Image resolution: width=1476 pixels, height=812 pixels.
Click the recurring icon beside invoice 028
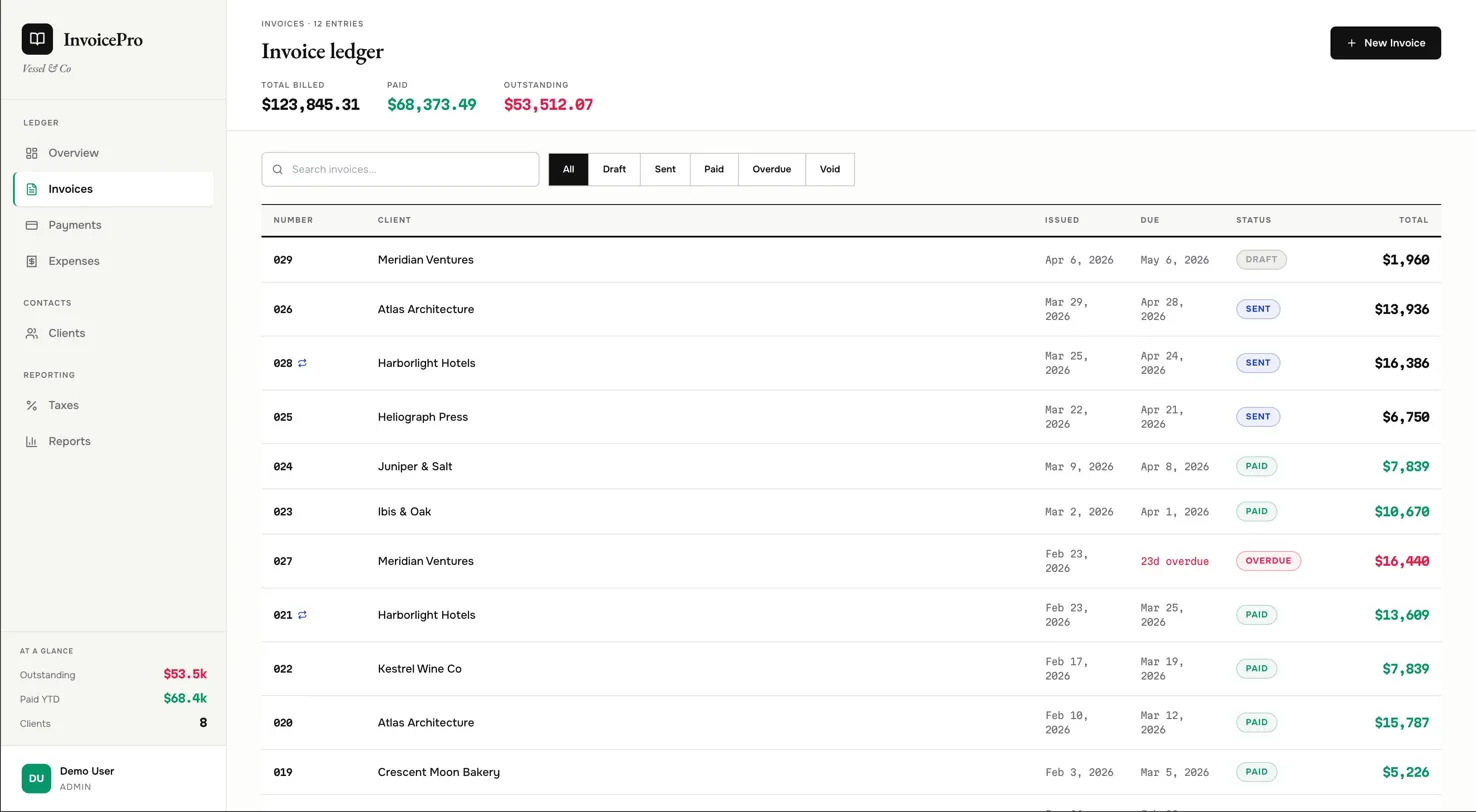click(303, 363)
